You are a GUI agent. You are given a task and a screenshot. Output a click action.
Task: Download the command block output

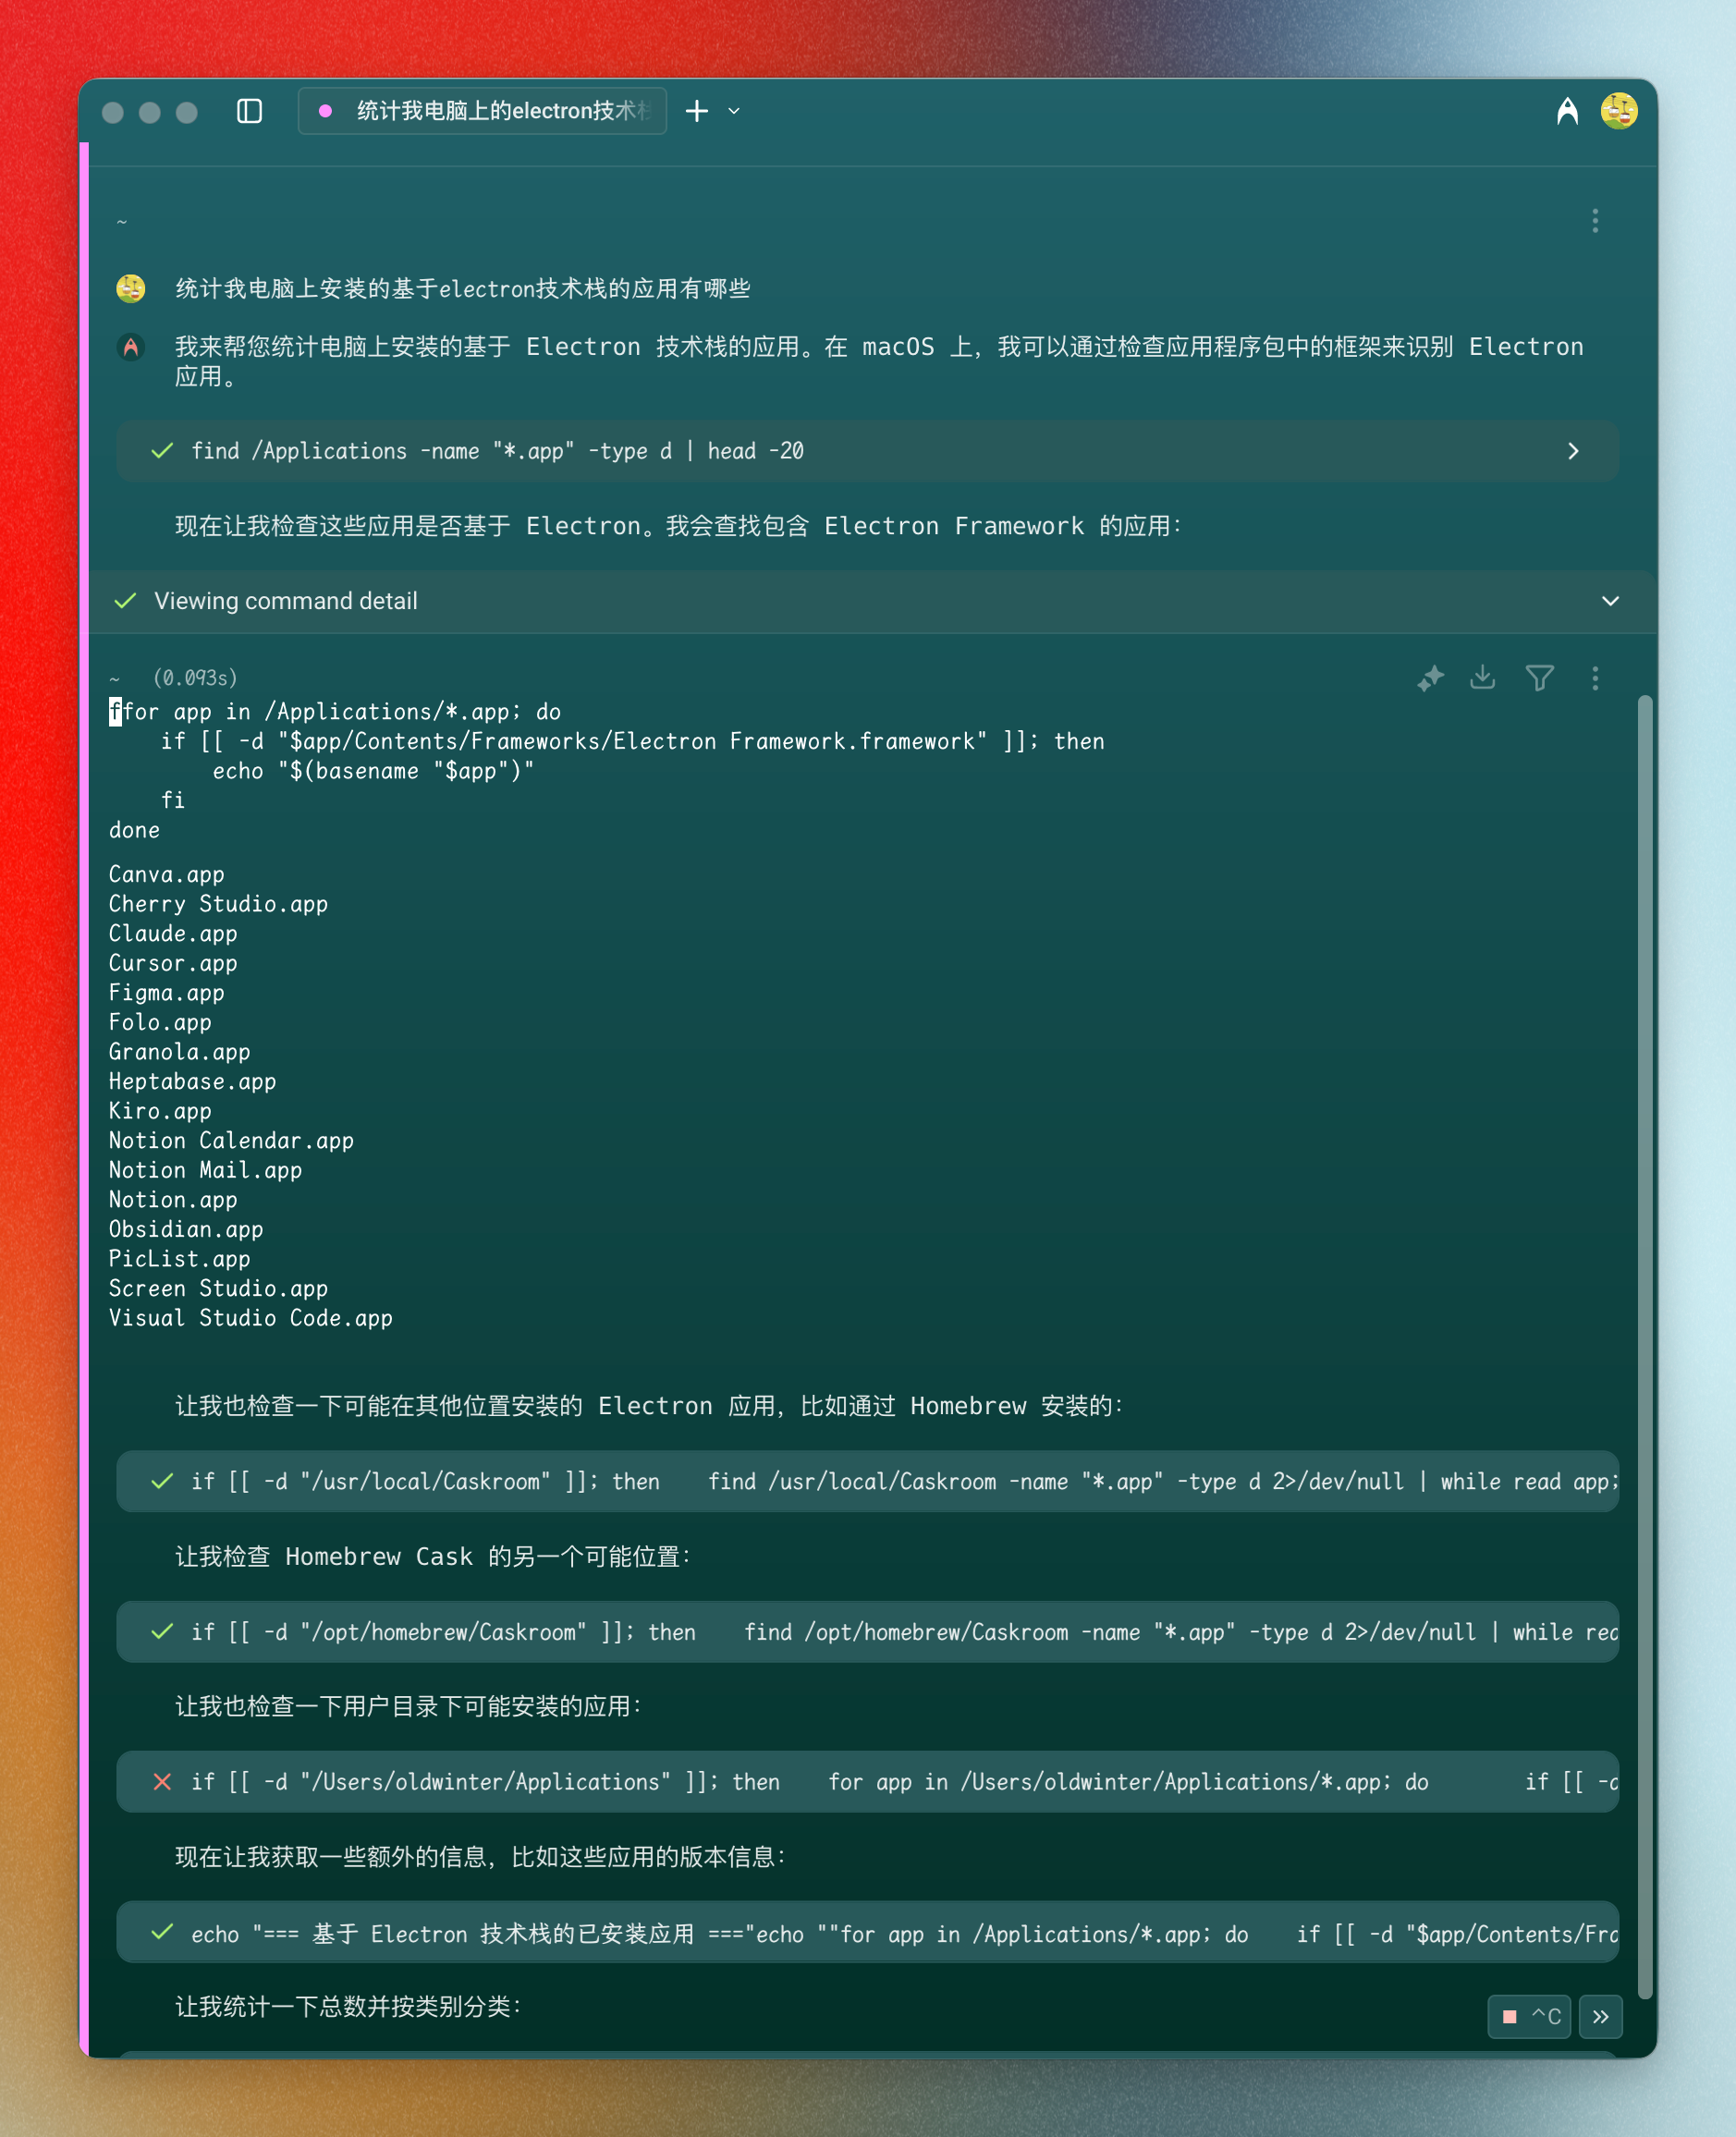(x=1482, y=678)
